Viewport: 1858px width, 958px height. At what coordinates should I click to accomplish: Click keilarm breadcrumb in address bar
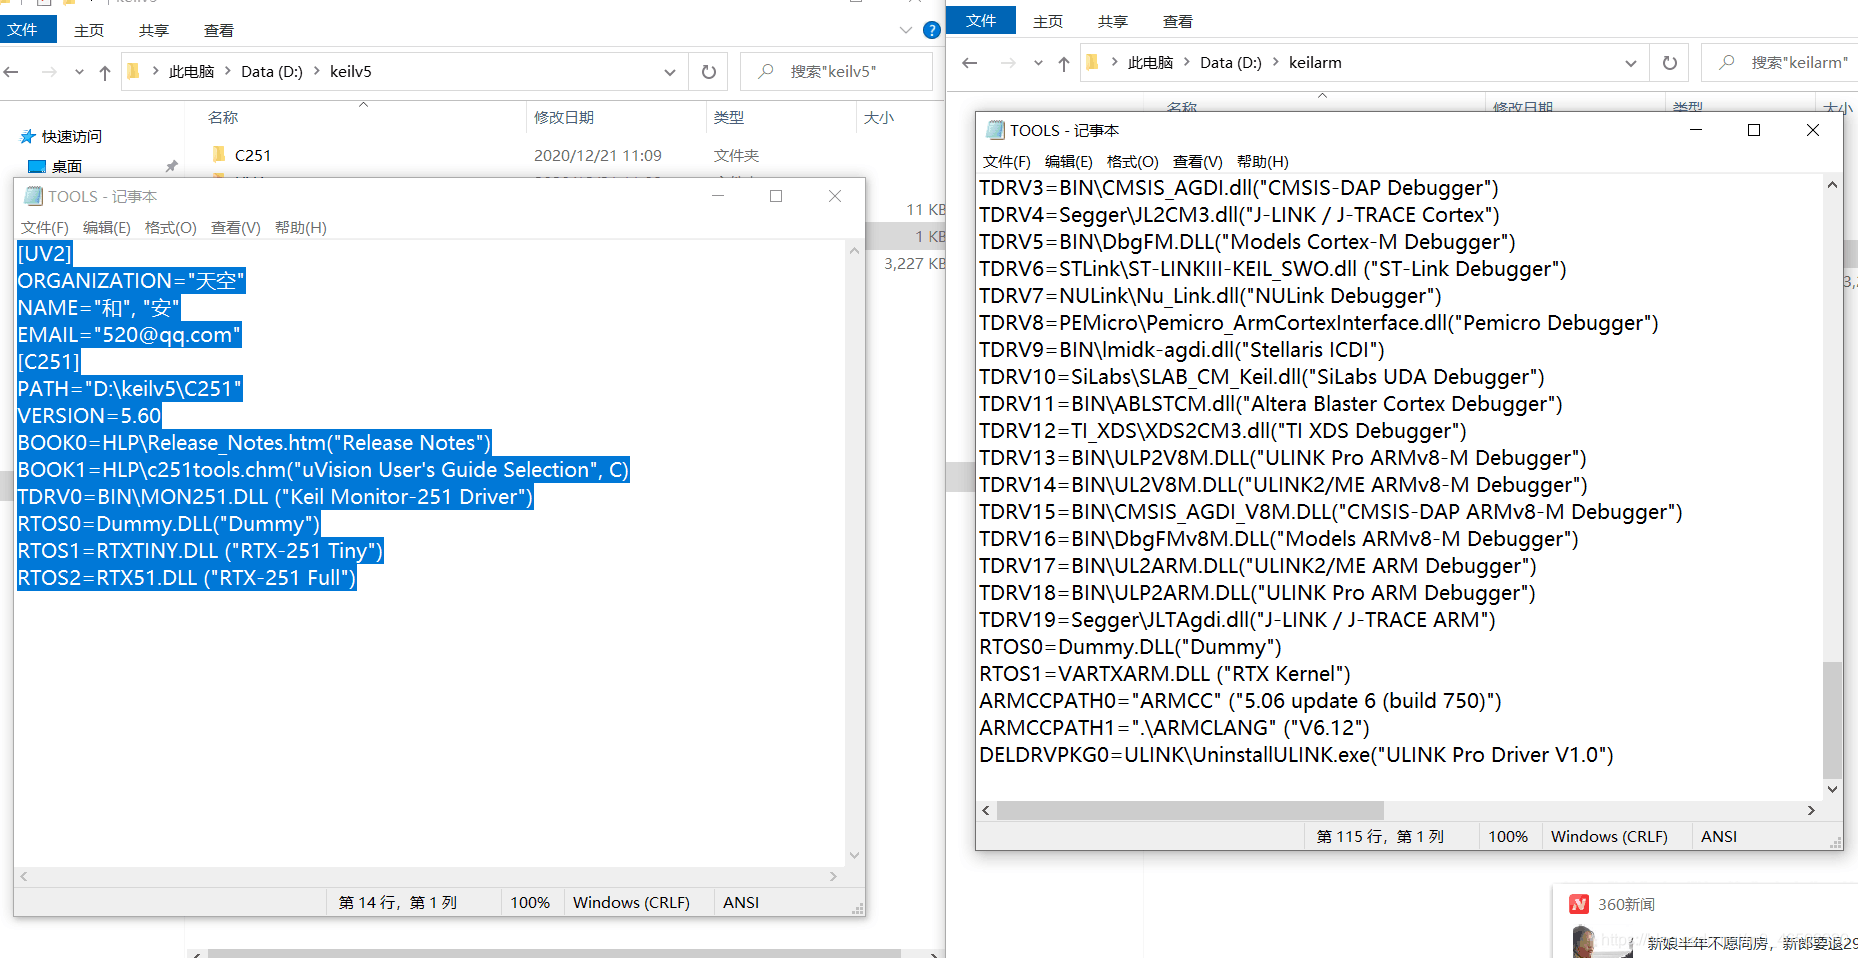[1315, 62]
